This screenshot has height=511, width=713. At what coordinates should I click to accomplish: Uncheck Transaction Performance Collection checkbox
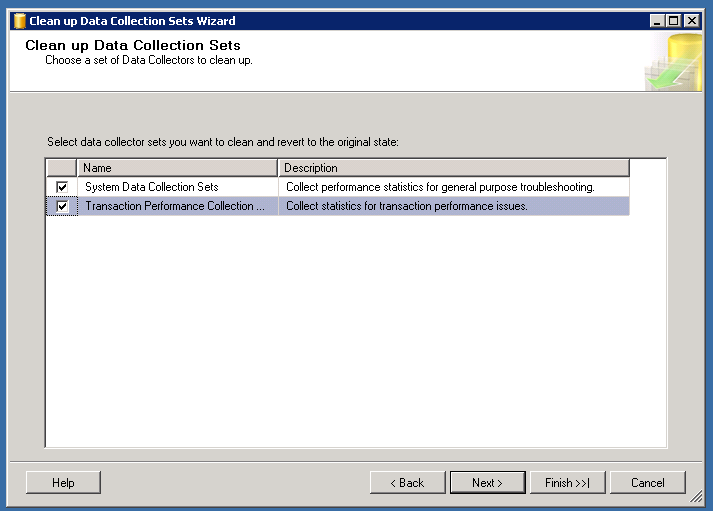[x=62, y=207]
